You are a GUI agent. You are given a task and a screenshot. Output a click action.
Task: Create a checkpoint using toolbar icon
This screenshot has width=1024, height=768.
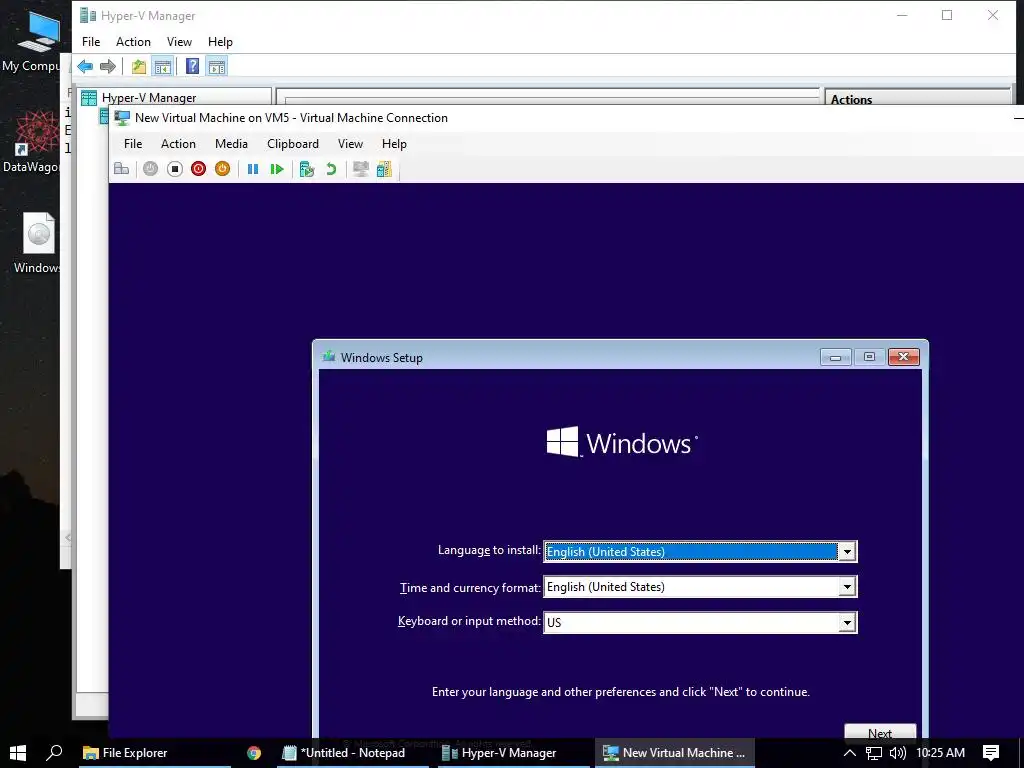(x=306, y=169)
